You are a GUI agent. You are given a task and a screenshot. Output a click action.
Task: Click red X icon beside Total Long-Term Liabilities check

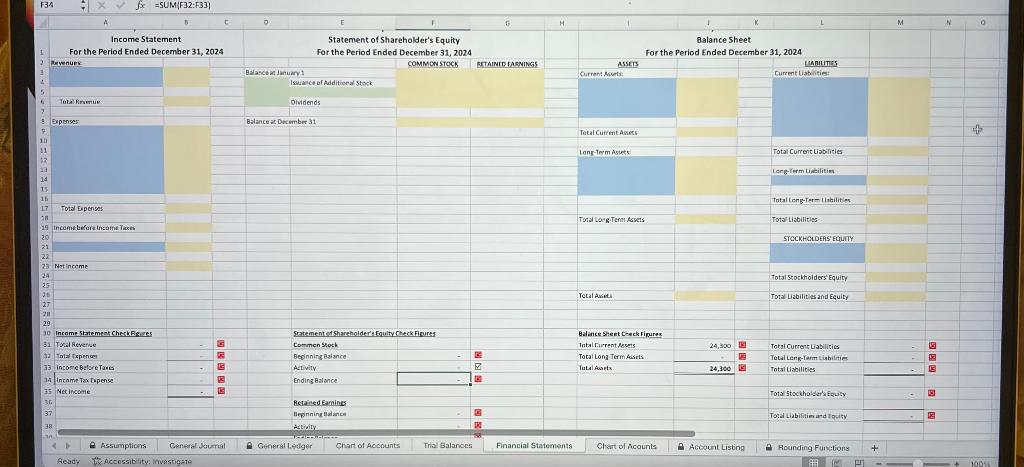pyautogui.click(x=932, y=357)
